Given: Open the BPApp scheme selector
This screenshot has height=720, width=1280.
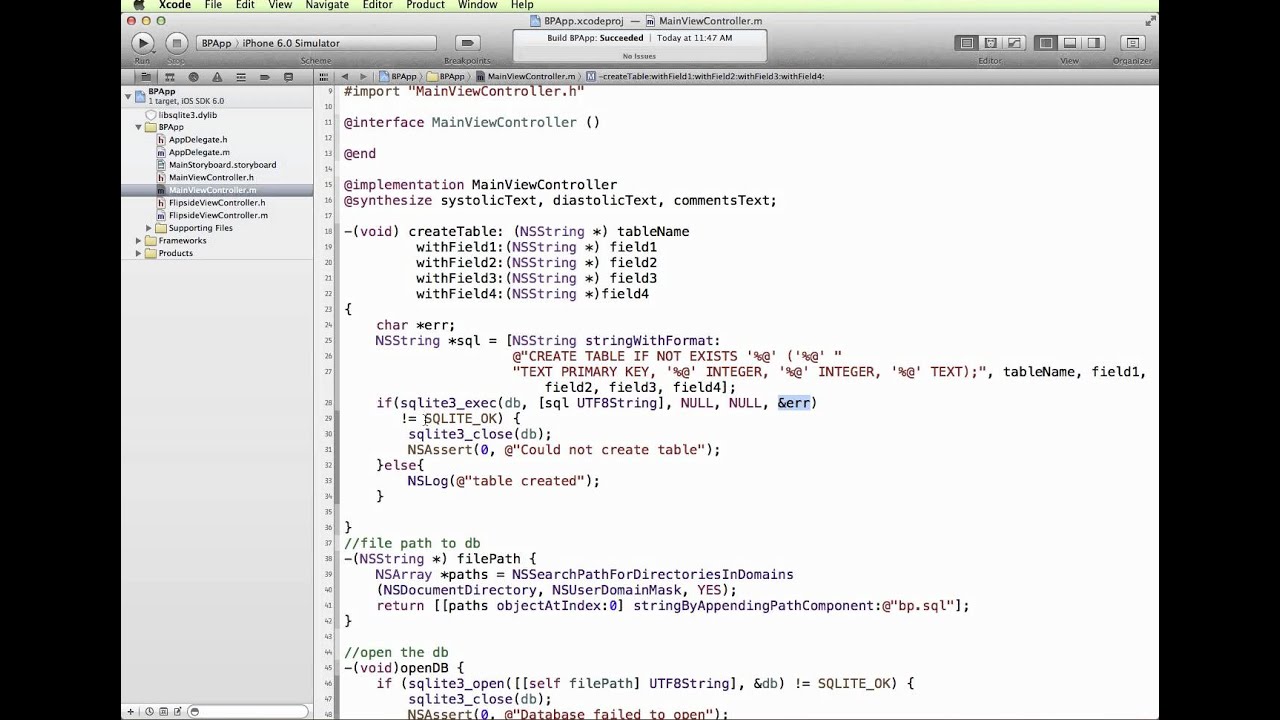Looking at the screenshot, I should pos(217,43).
